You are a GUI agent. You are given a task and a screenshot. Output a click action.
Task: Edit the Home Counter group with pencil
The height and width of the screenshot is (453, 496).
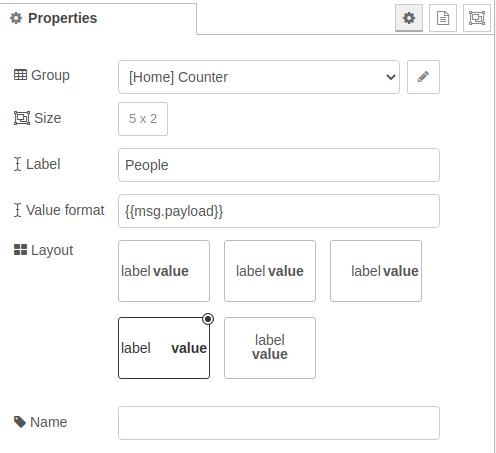(423, 77)
